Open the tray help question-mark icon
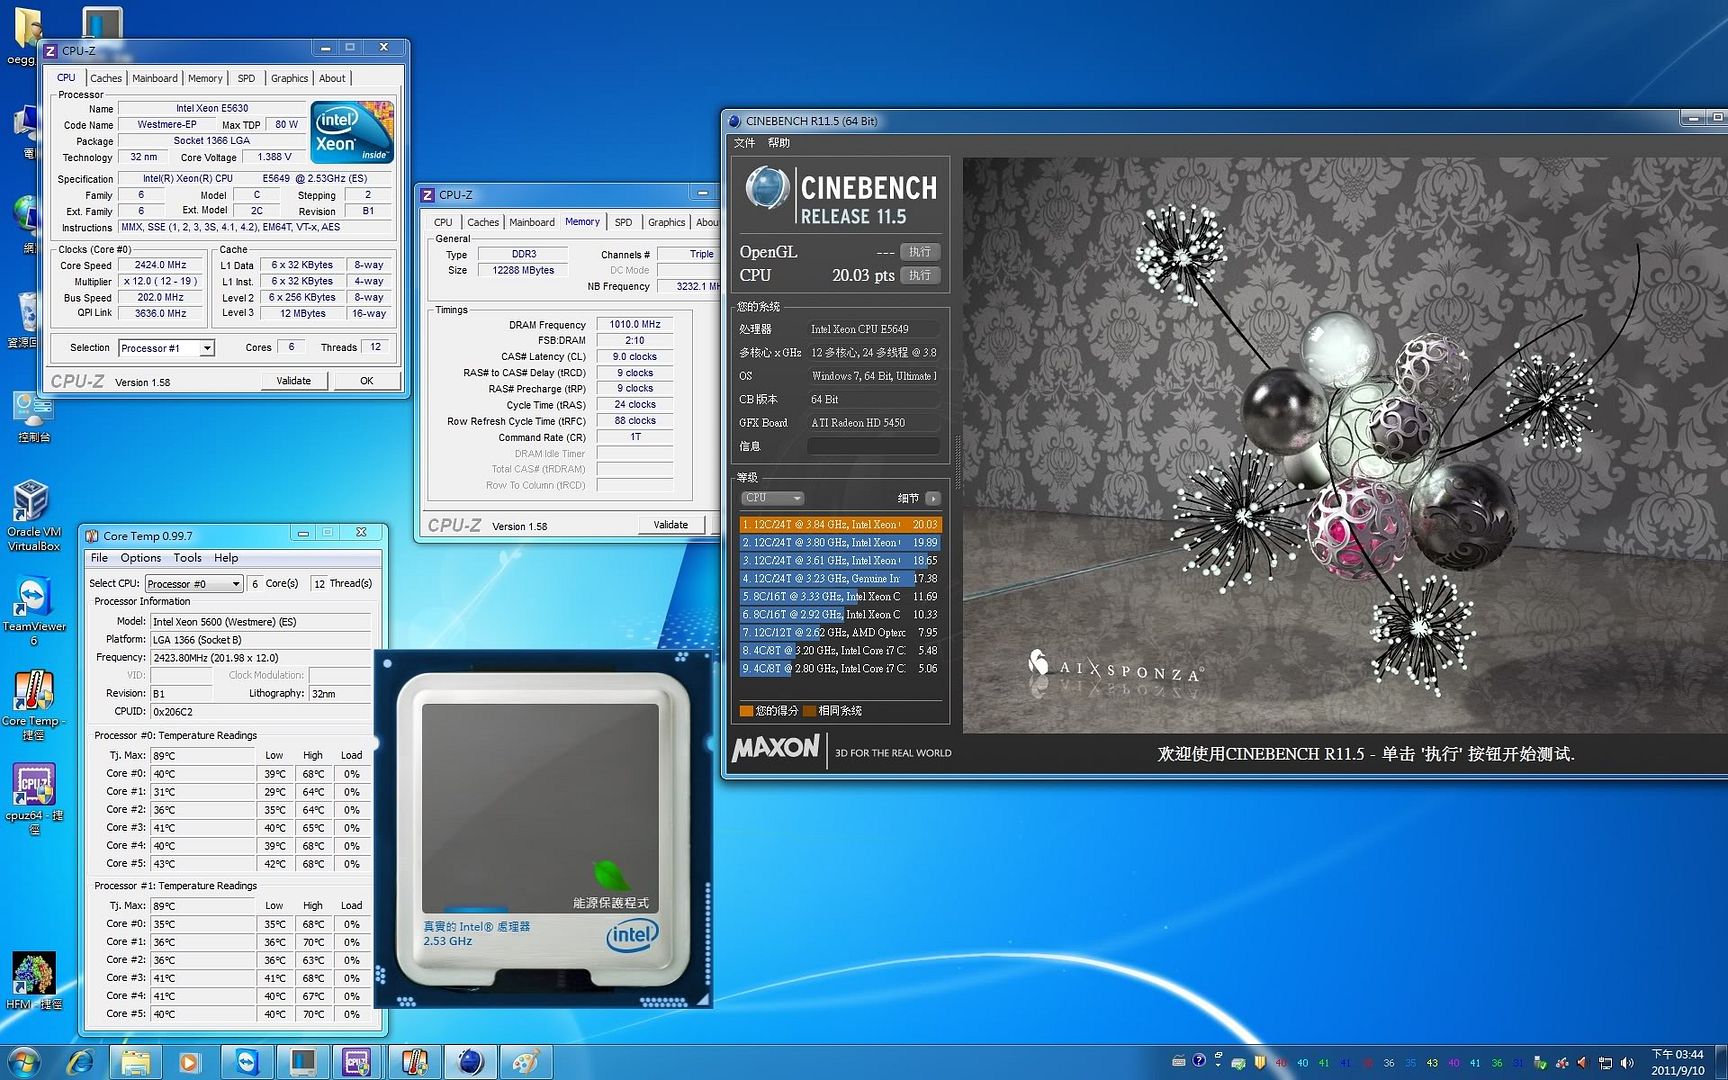Viewport: 1728px width, 1080px height. pyautogui.click(x=1199, y=1061)
